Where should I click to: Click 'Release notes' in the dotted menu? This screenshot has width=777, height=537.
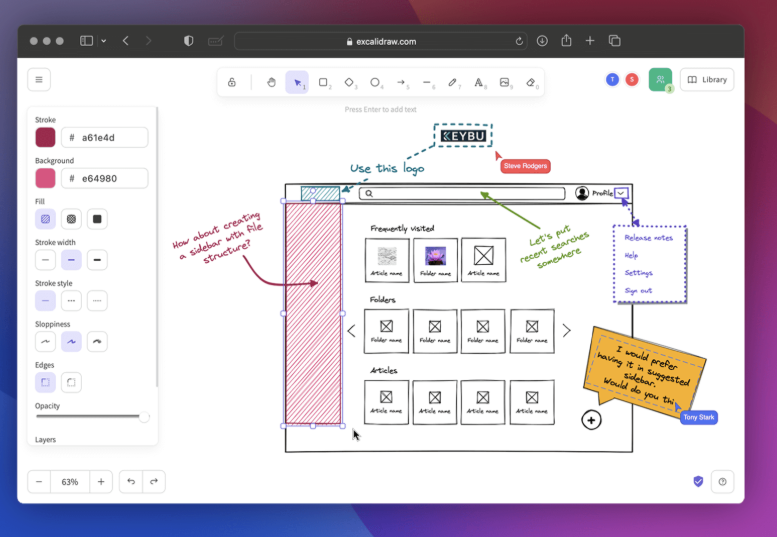coord(648,238)
